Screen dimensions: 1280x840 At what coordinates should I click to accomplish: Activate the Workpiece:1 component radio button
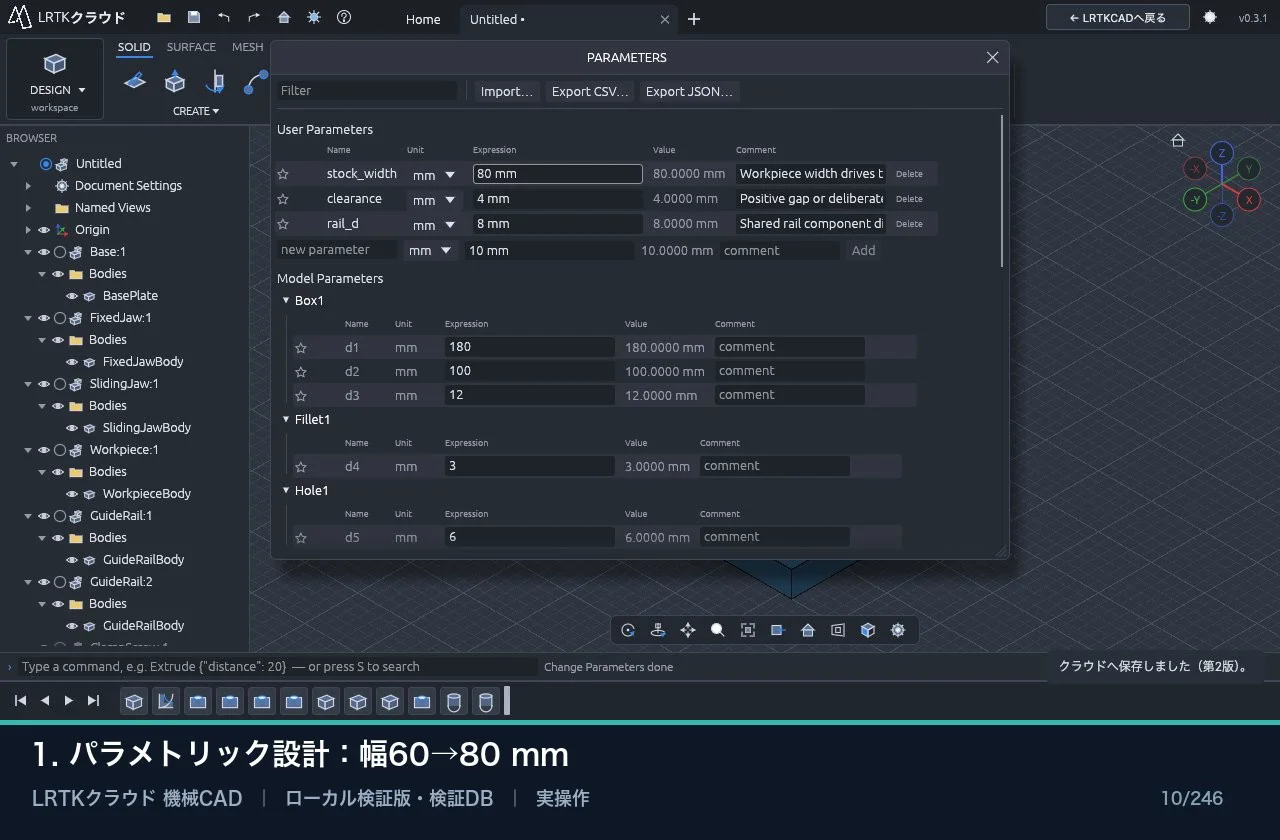(x=60, y=450)
